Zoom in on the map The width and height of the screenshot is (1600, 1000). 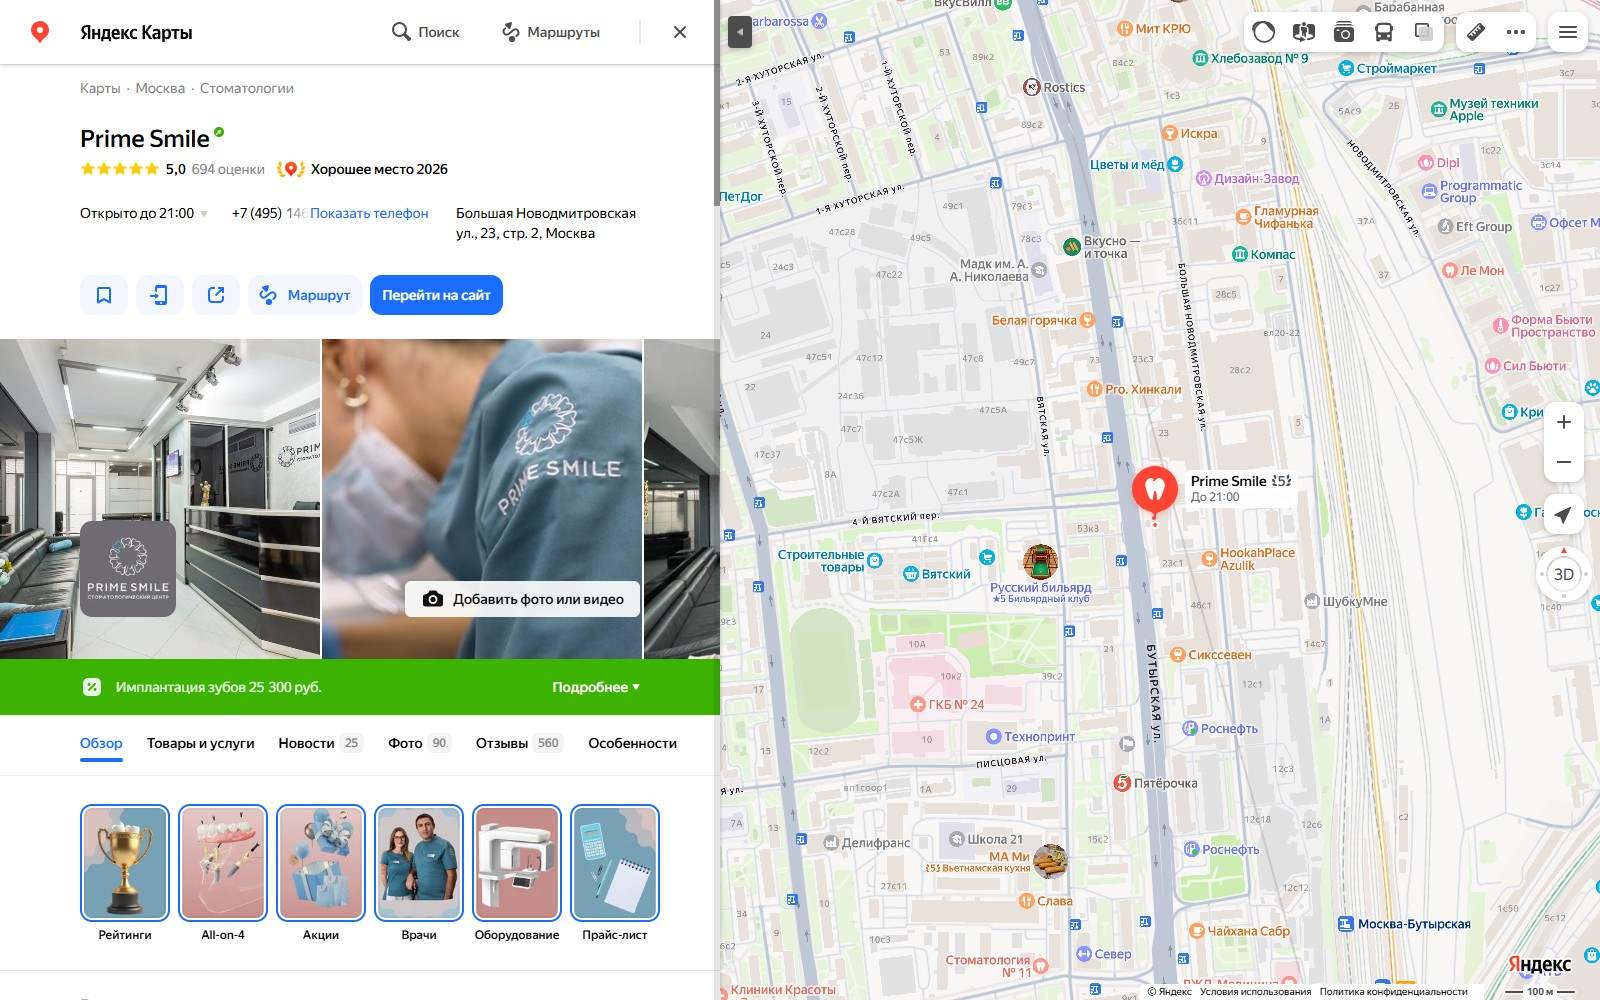(1564, 422)
